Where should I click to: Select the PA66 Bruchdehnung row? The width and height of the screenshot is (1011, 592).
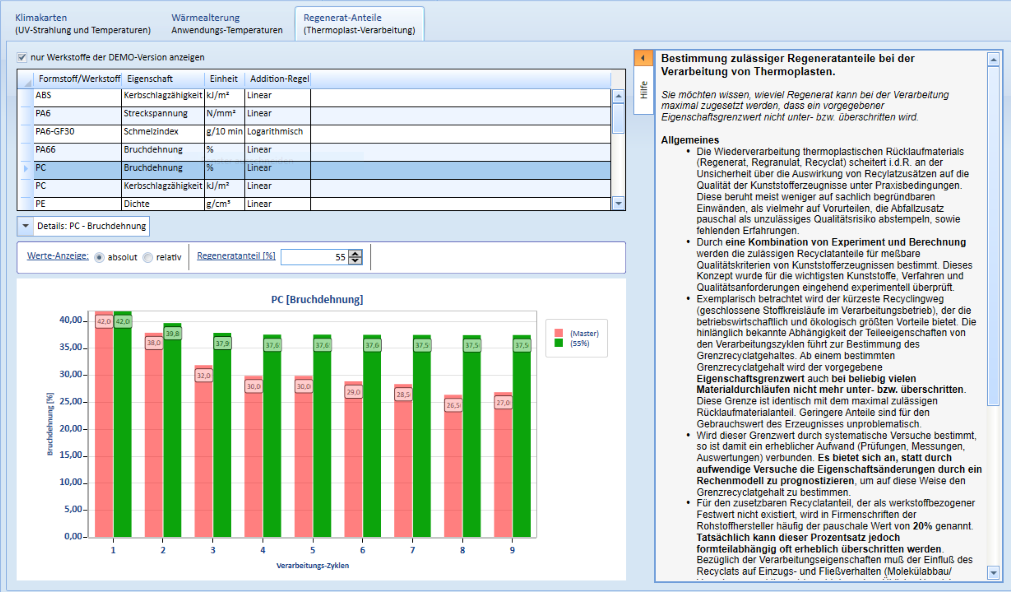pos(315,150)
